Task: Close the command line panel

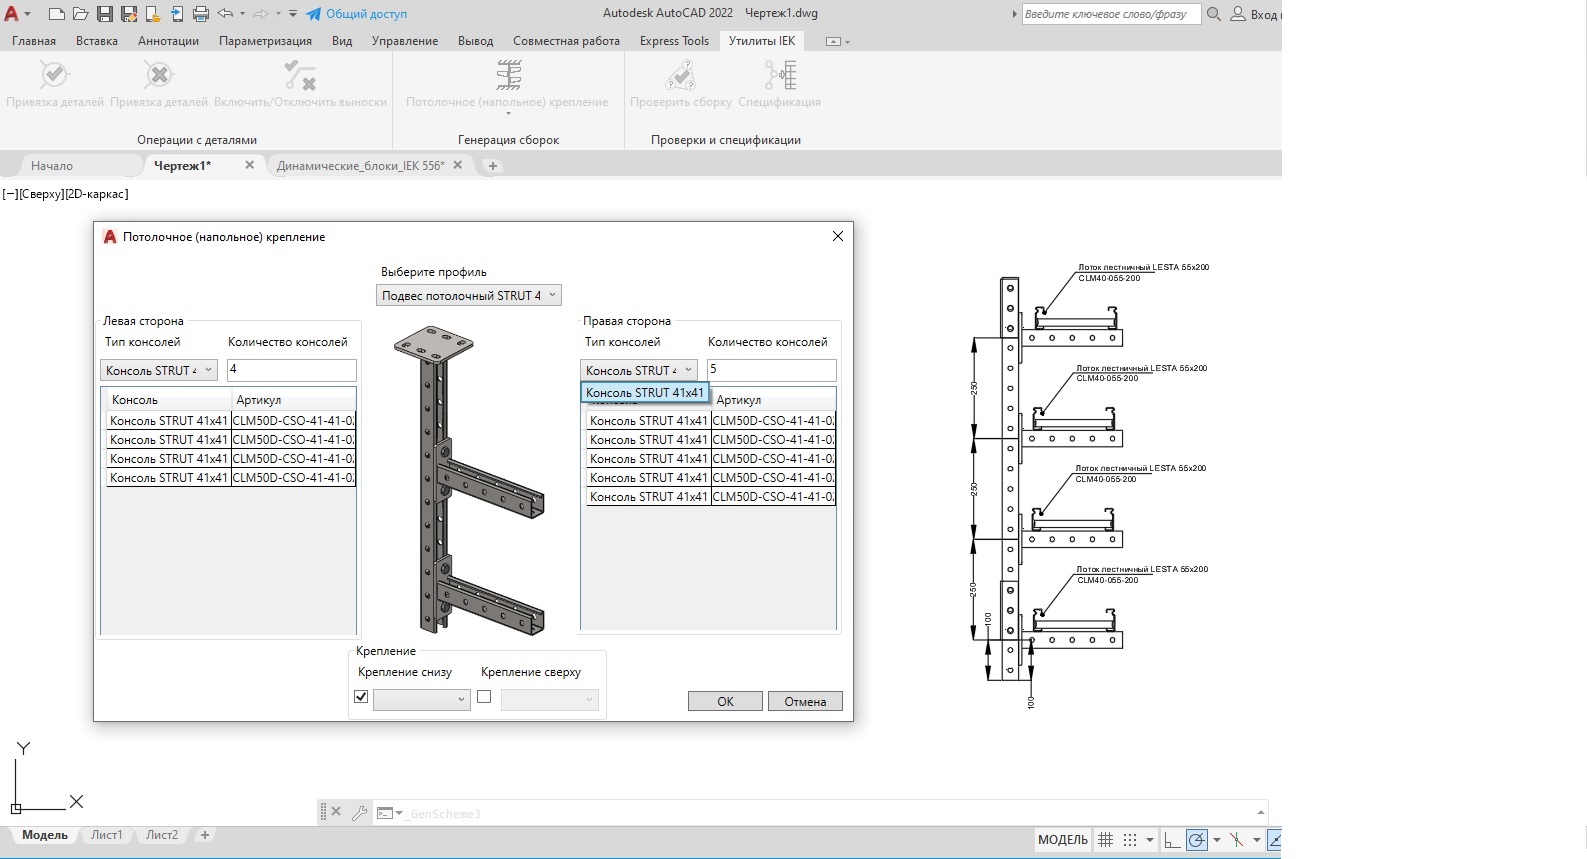Action: (x=336, y=812)
